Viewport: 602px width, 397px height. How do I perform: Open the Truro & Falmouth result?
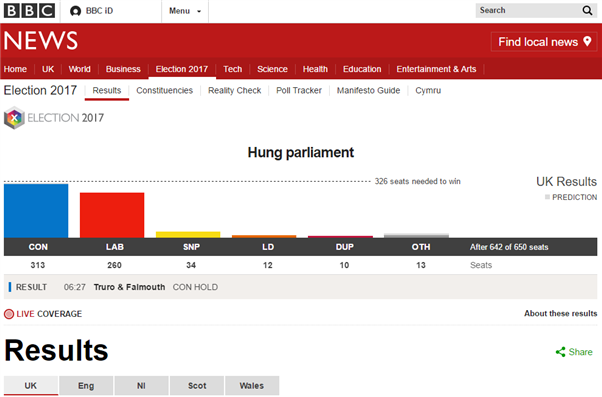click(129, 287)
